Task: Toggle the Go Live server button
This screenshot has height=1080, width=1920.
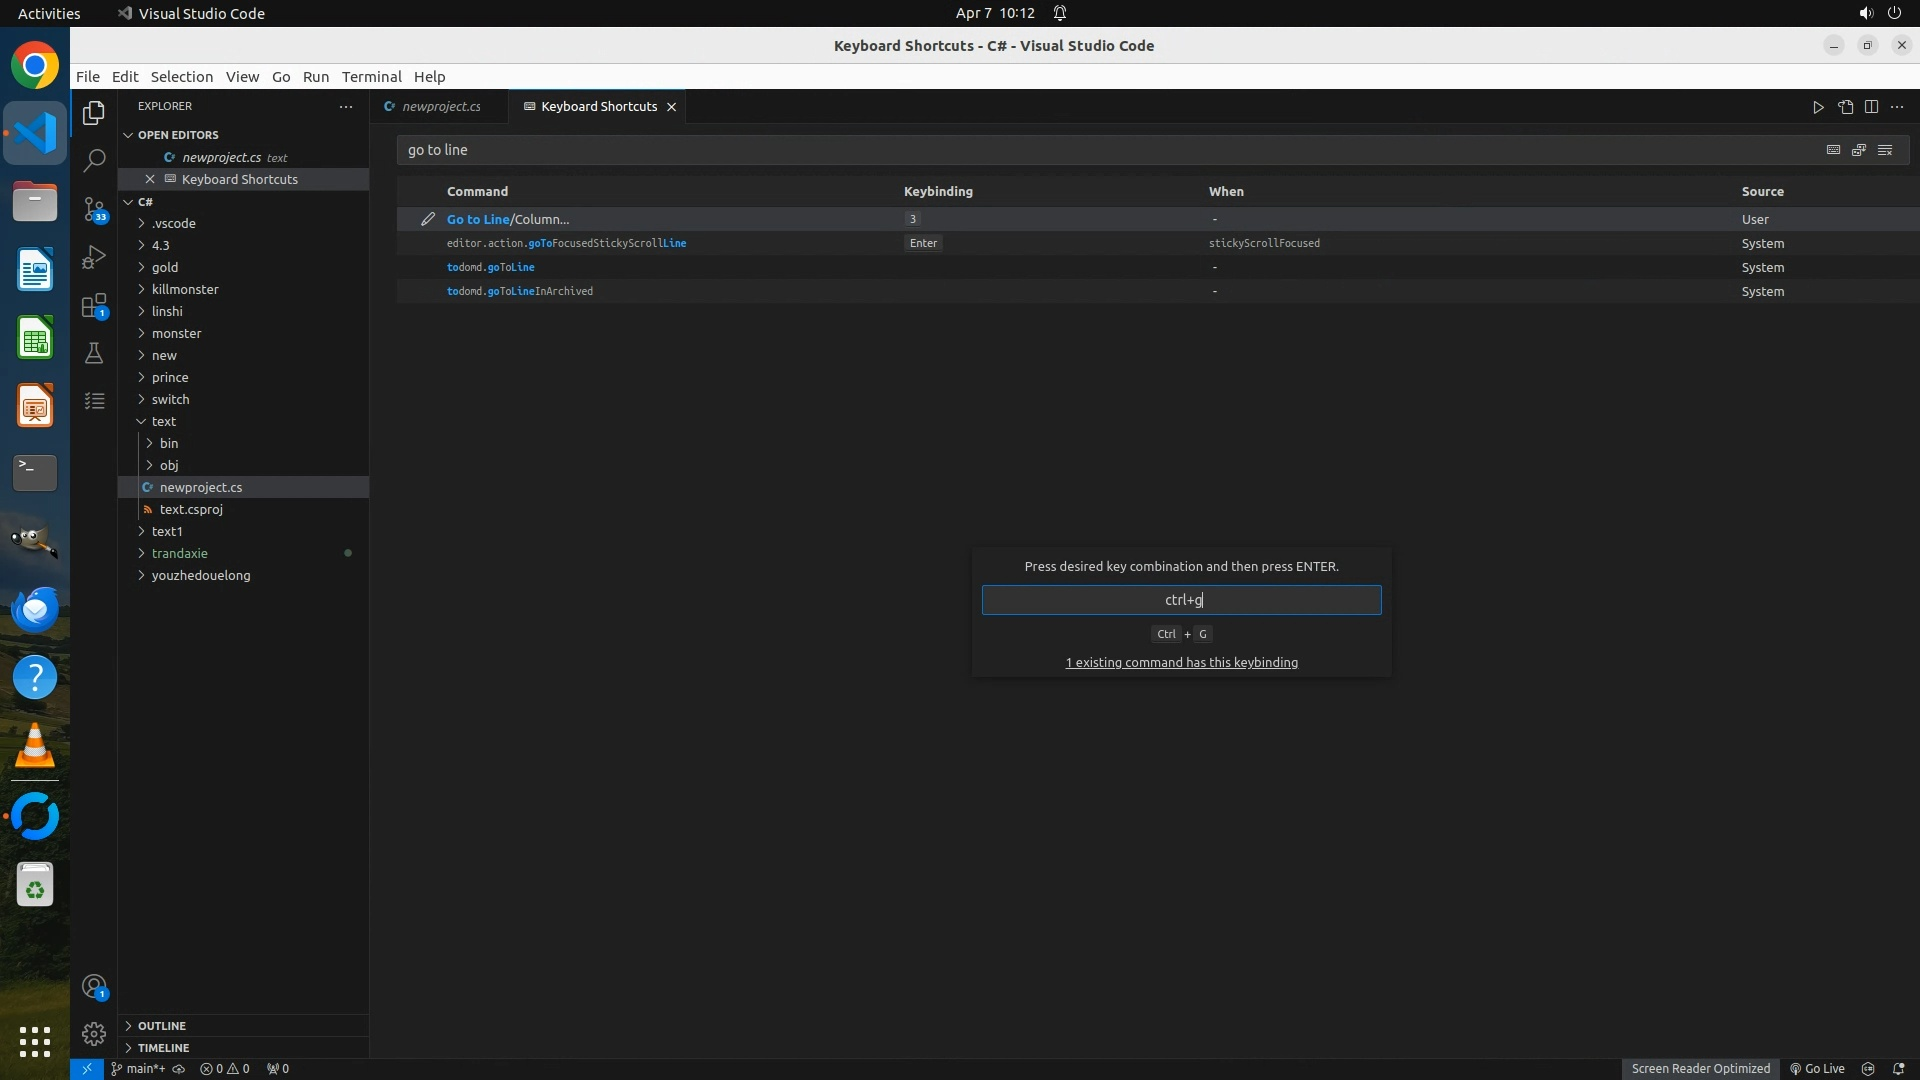Action: tap(1817, 1068)
